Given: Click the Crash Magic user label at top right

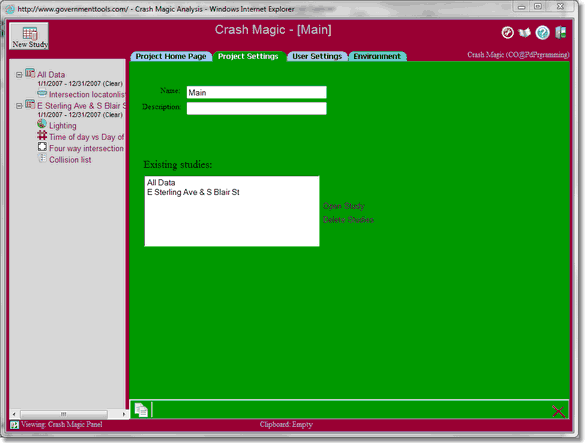Looking at the screenshot, I should (518, 55).
